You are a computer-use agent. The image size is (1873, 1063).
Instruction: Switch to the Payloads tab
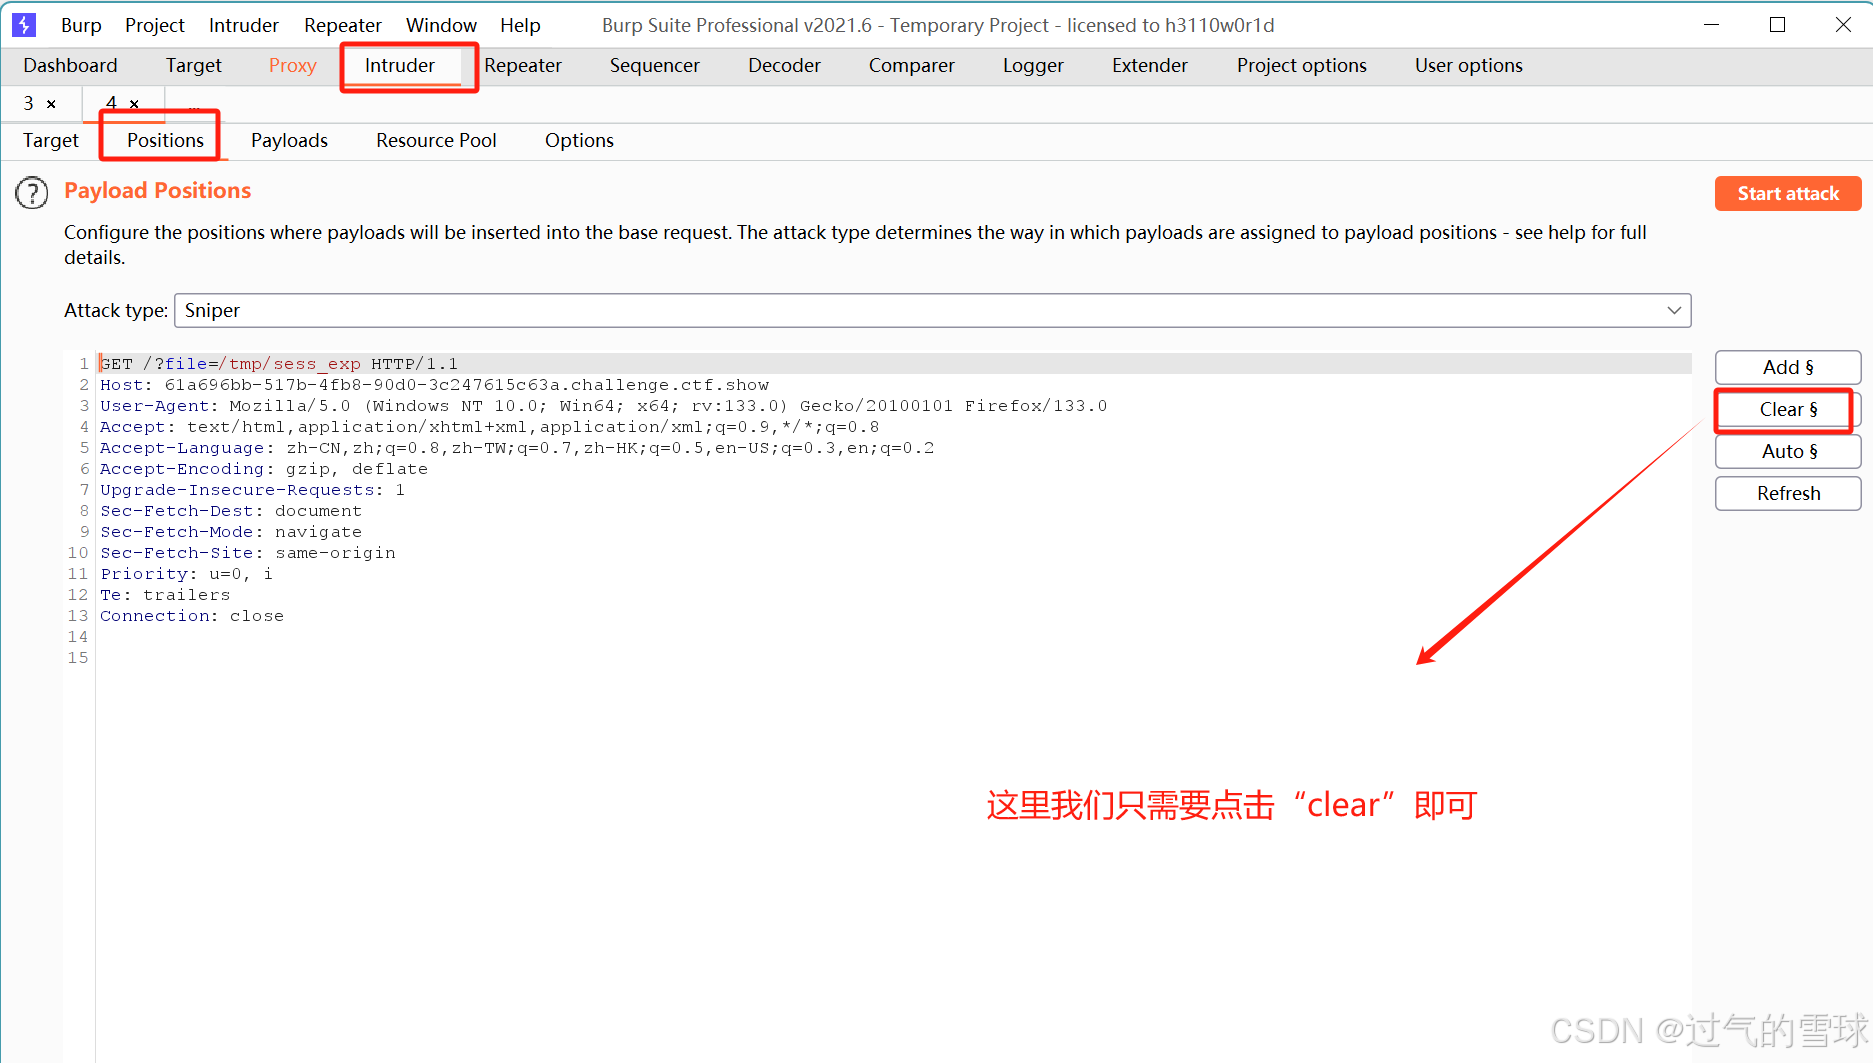[x=289, y=140]
